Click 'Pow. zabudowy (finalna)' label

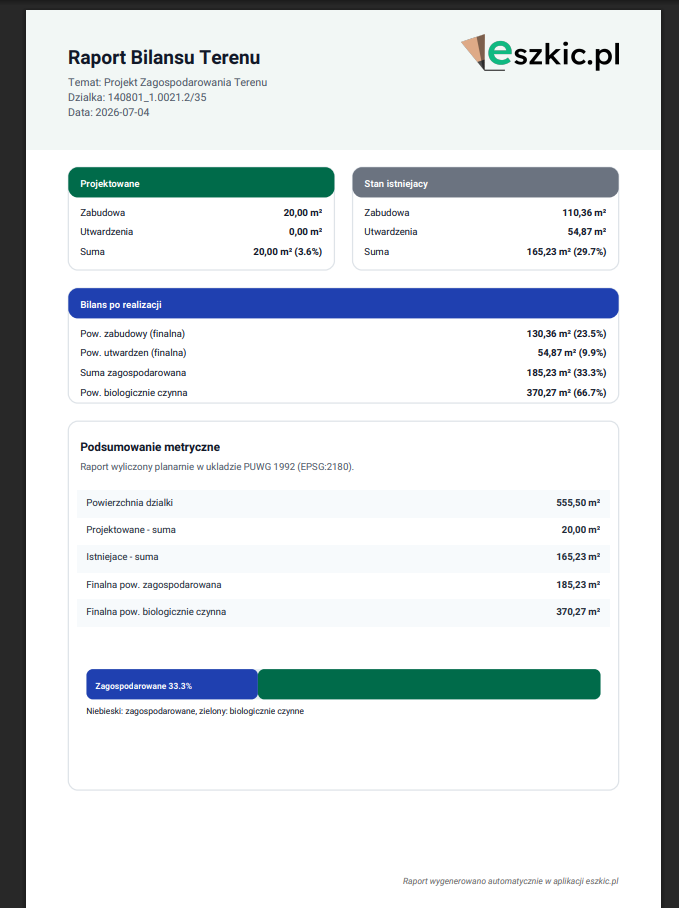[133, 334]
